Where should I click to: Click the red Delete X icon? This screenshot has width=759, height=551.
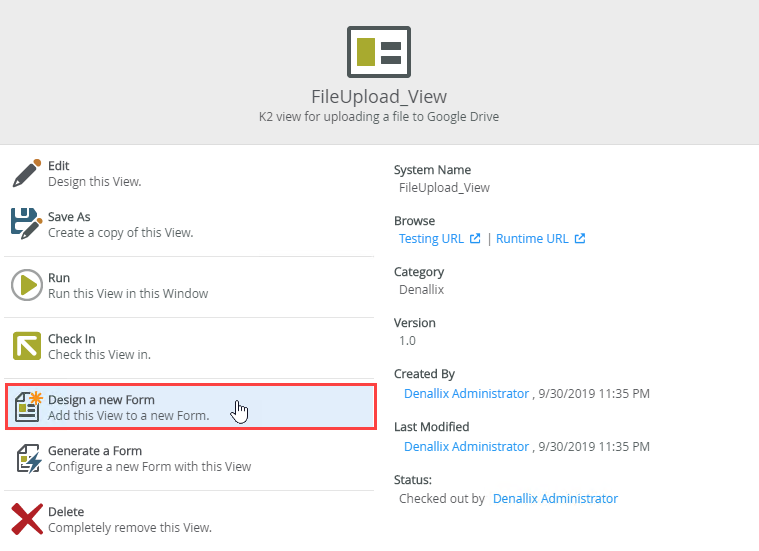(x=27, y=519)
